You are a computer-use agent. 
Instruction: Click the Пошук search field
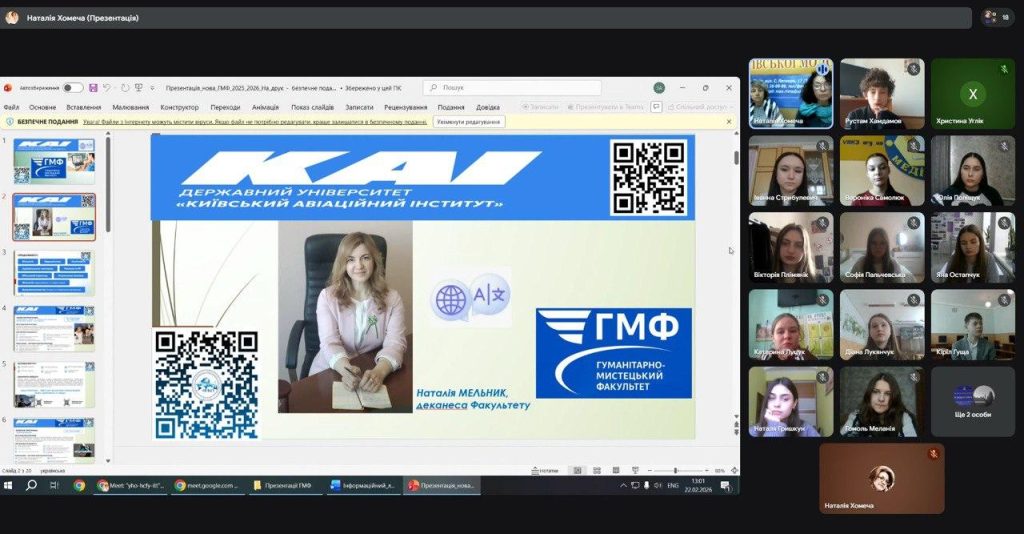(x=512, y=88)
